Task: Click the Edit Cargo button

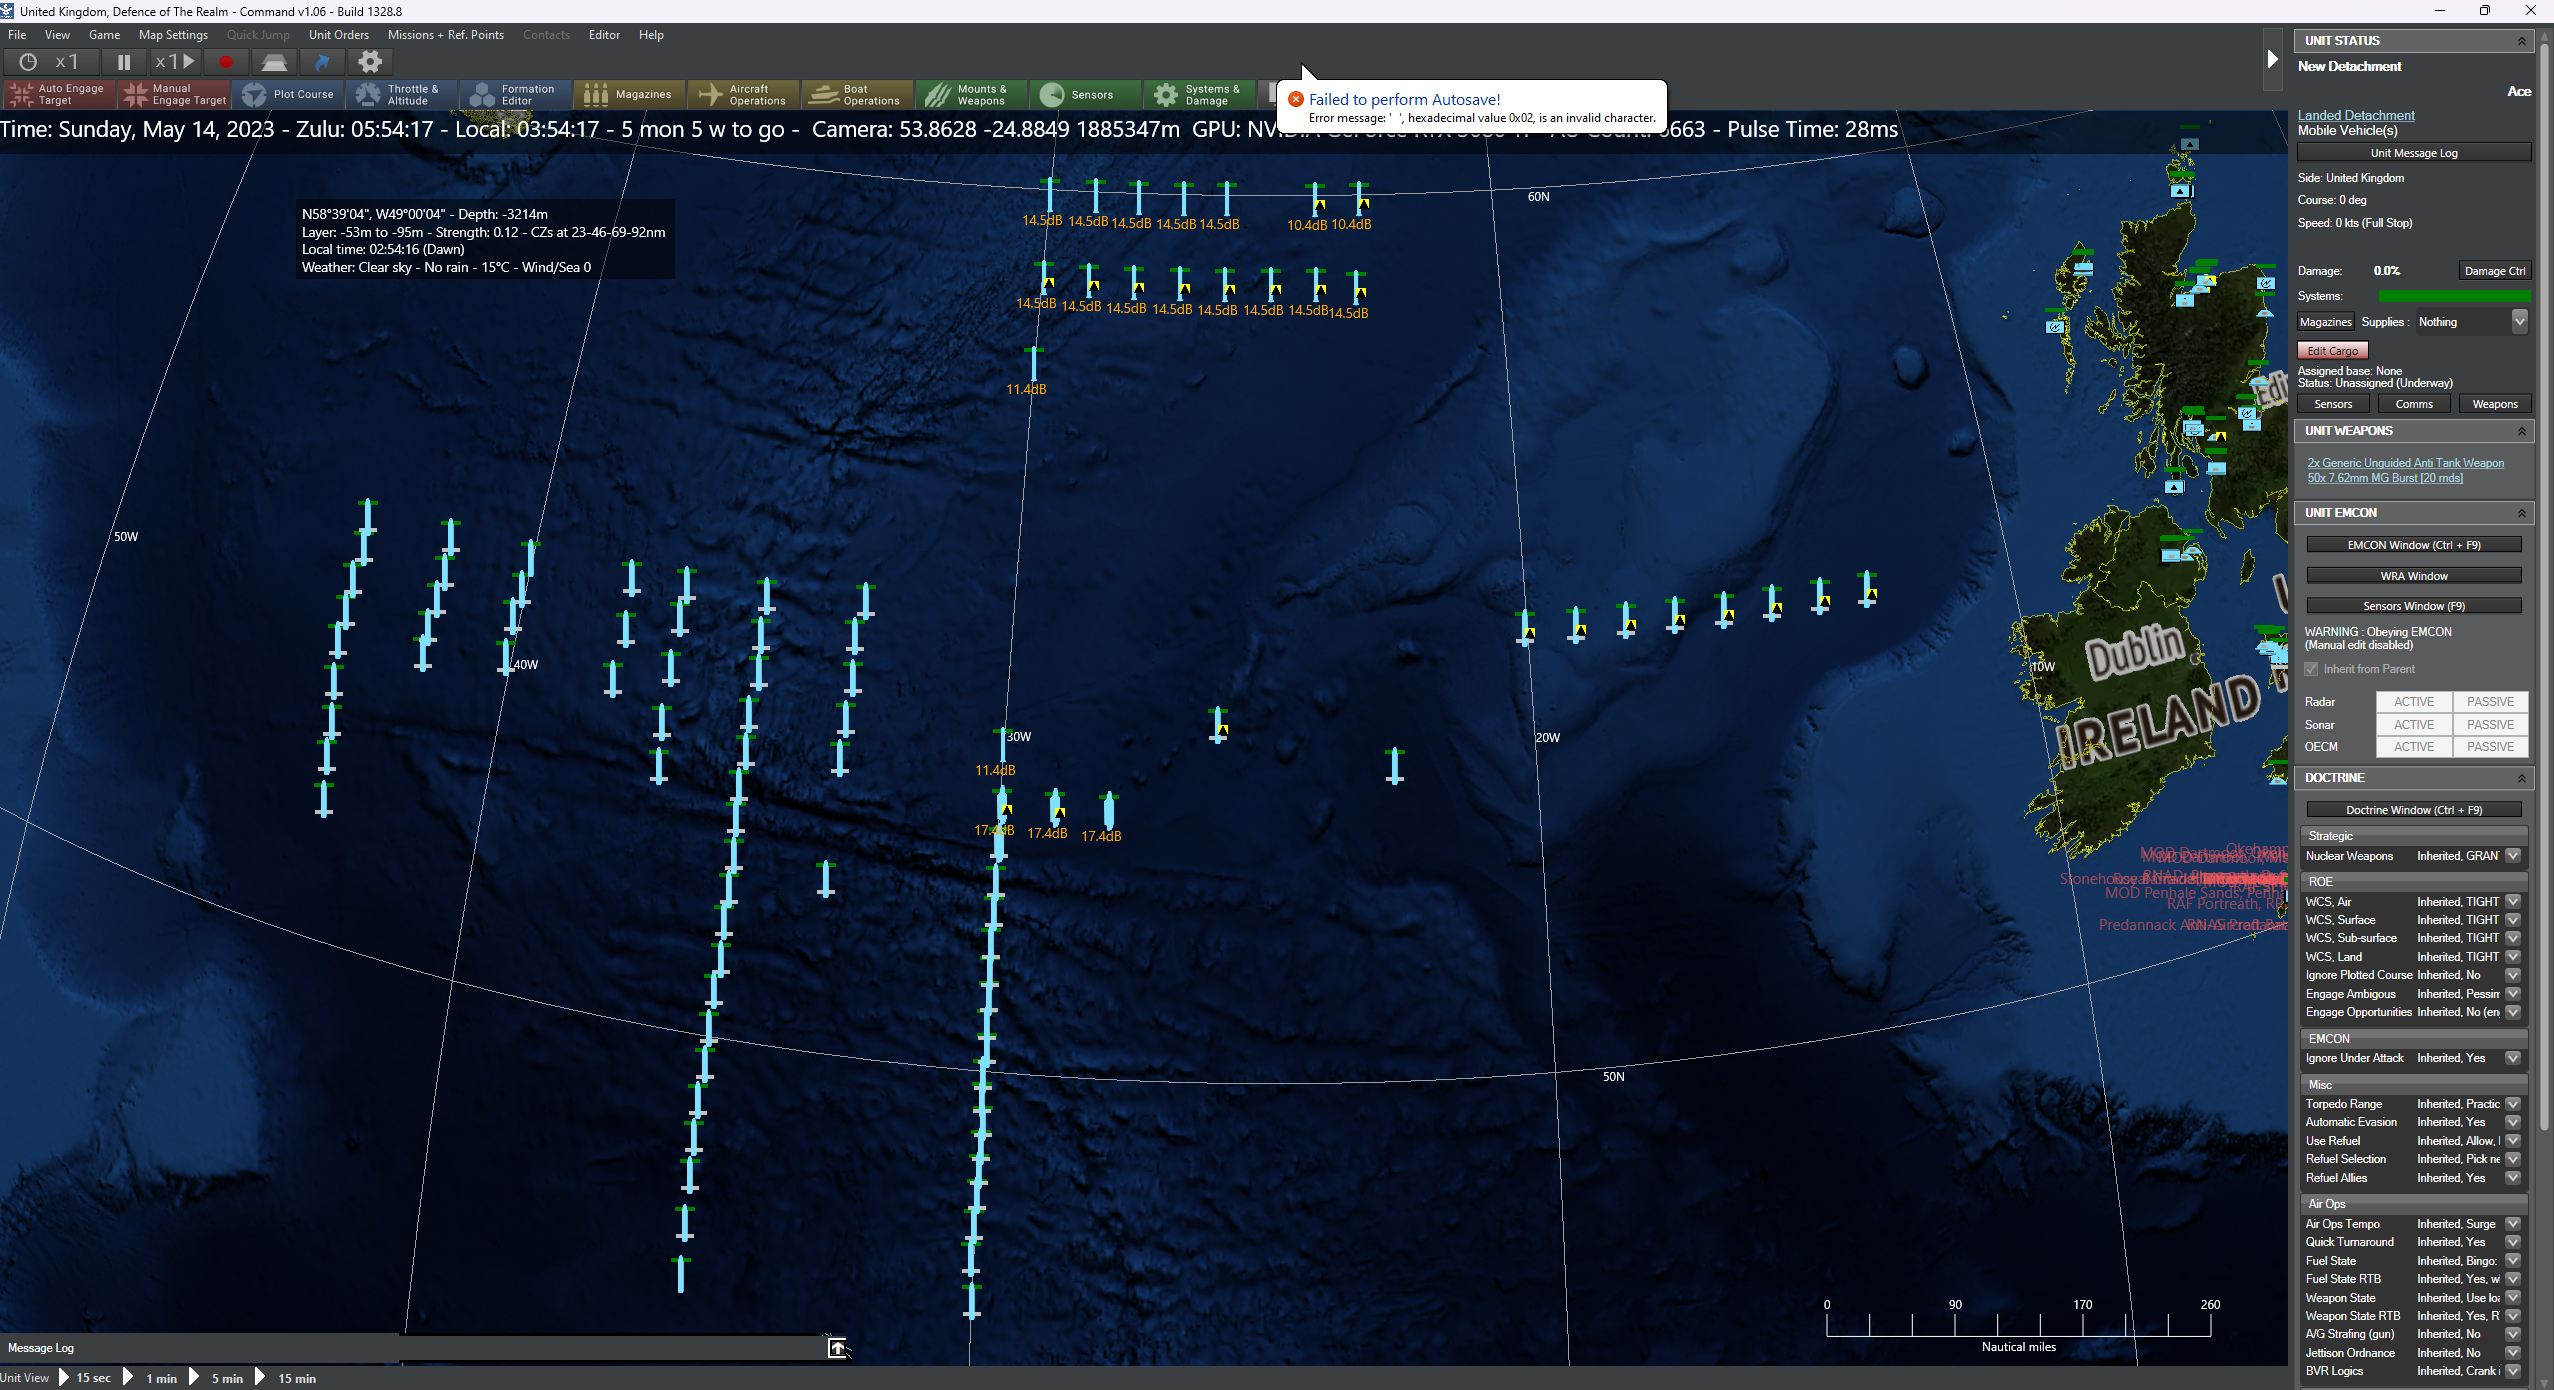Action: (2332, 351)
